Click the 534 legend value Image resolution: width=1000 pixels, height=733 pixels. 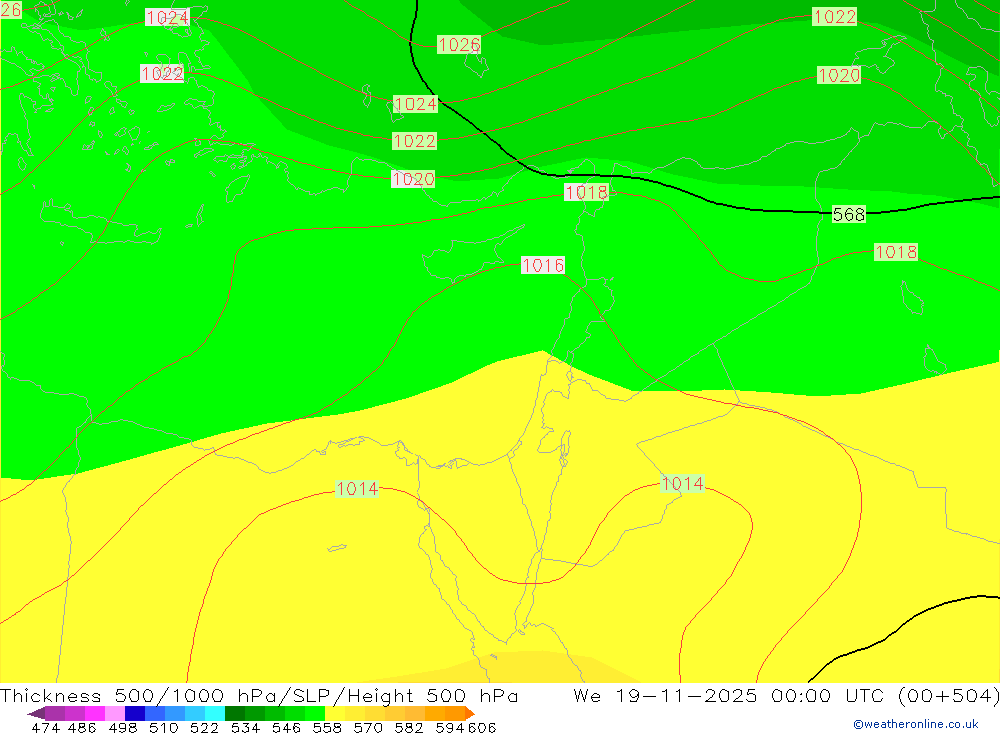245,727
